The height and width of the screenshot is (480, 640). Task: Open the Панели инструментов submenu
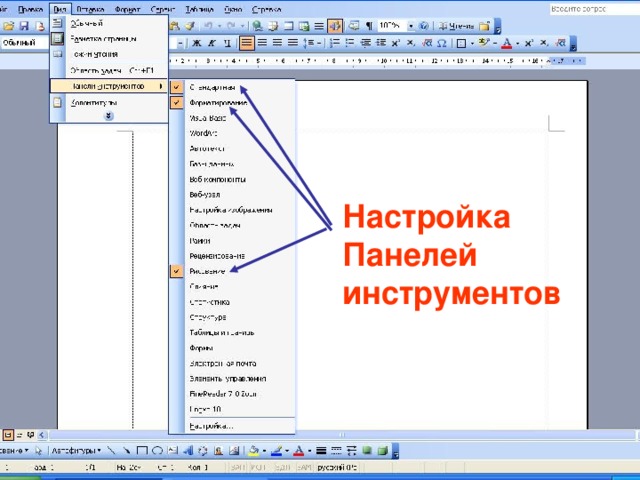click(109, 86)
